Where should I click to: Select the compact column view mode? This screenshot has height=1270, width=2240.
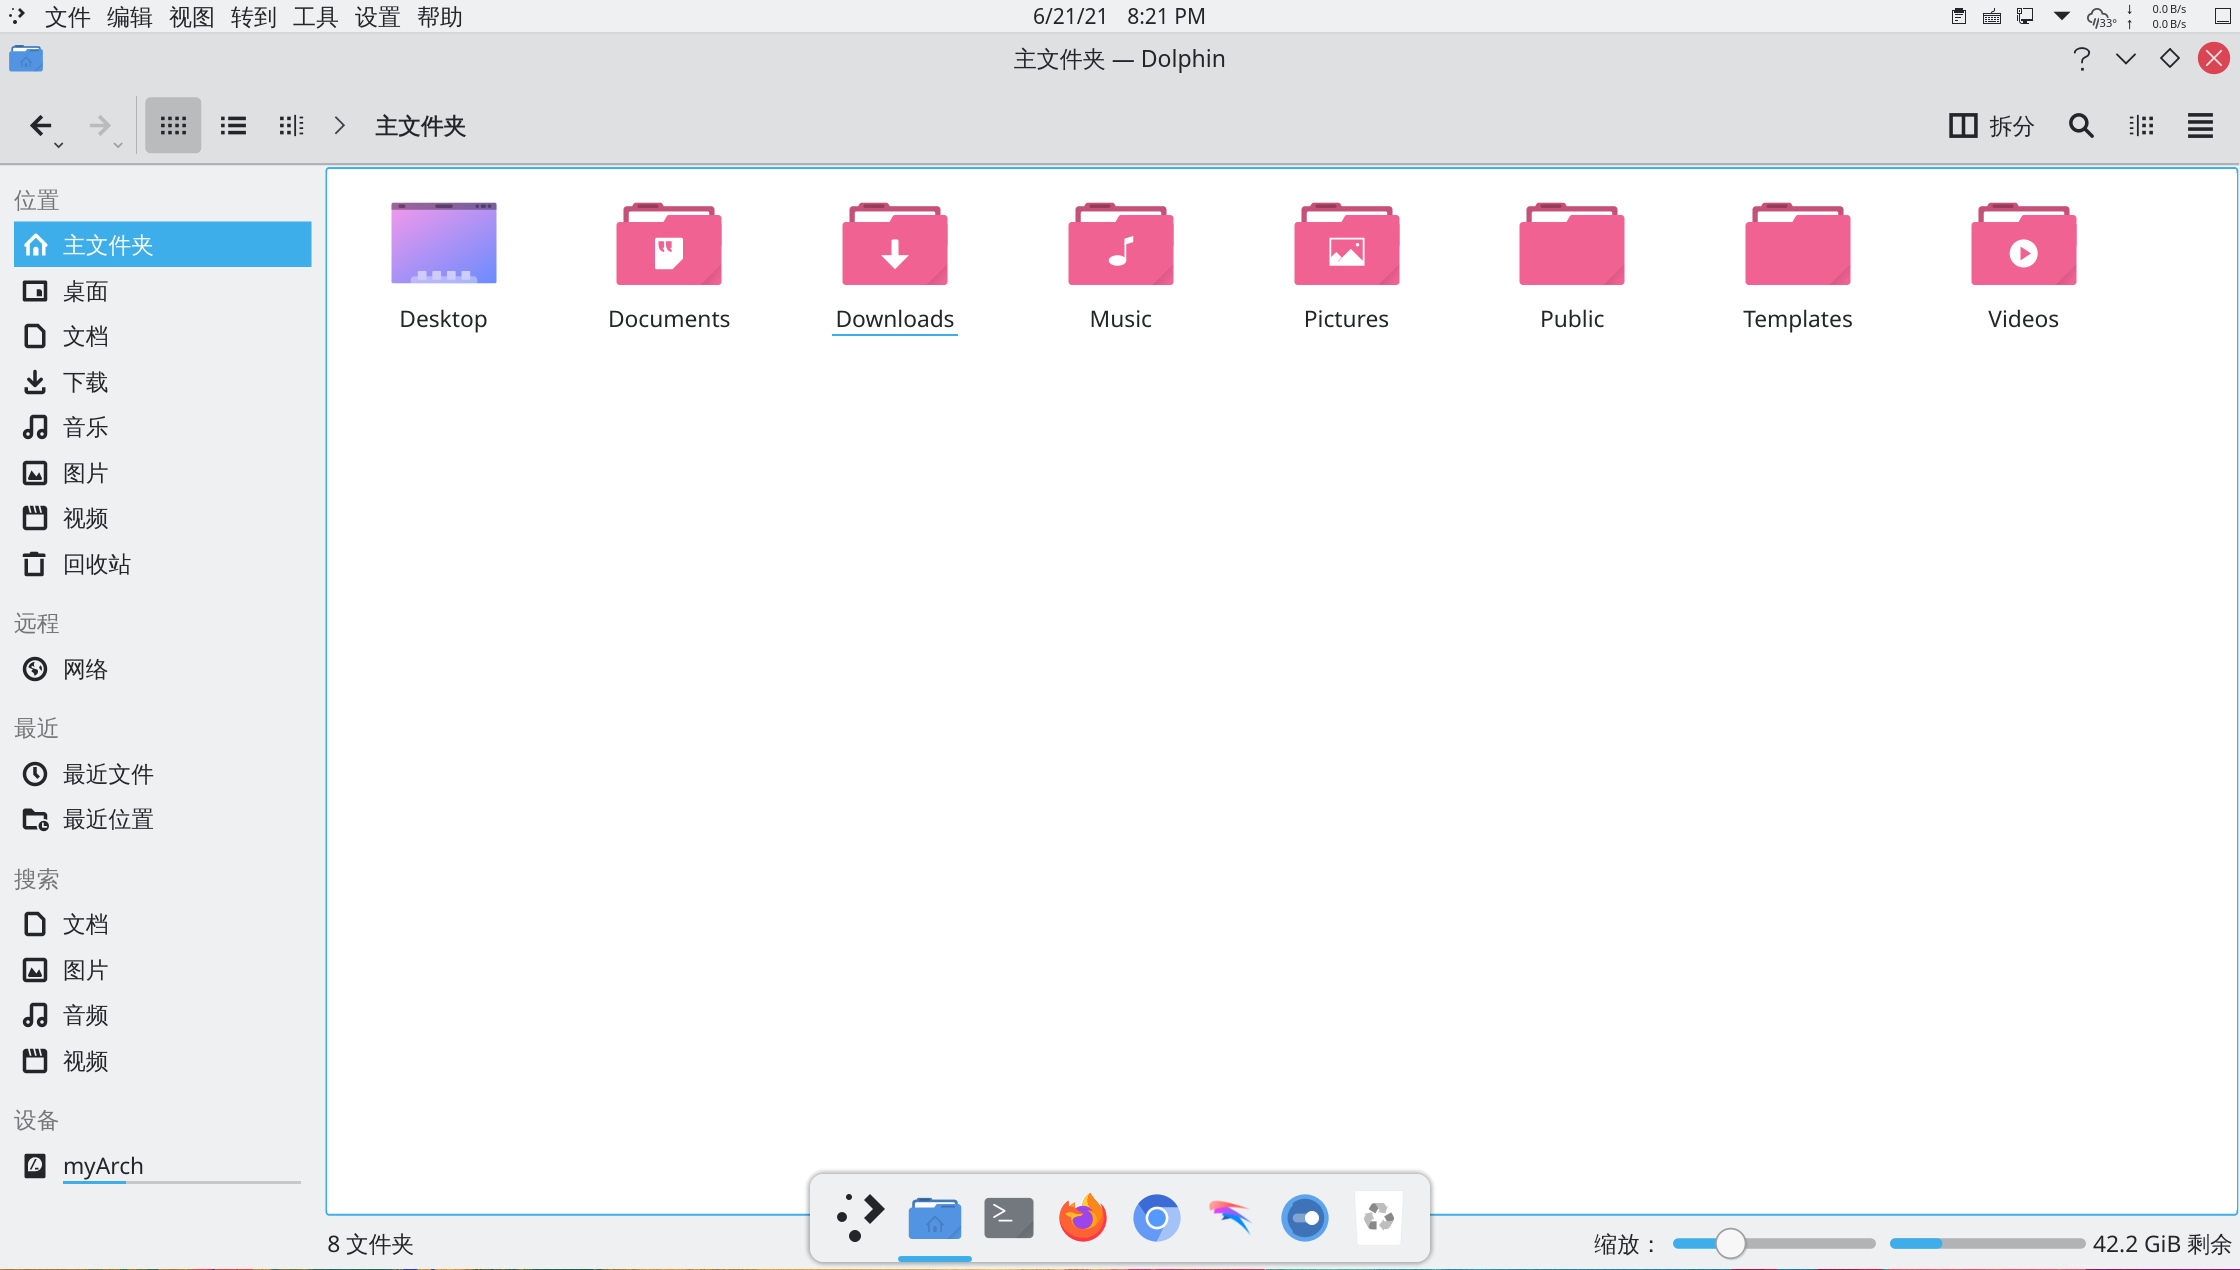(290, 125)
